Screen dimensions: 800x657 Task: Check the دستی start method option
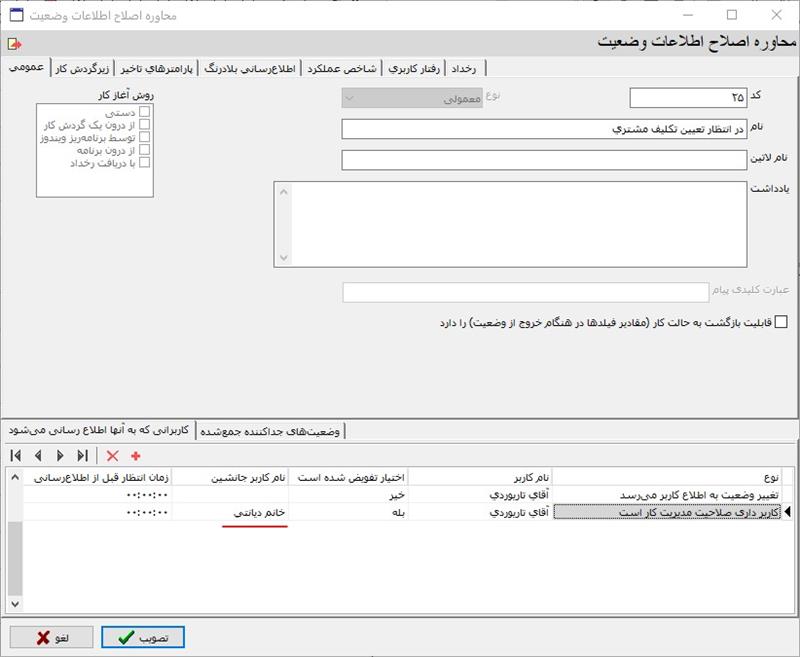[x=145, y=113]
